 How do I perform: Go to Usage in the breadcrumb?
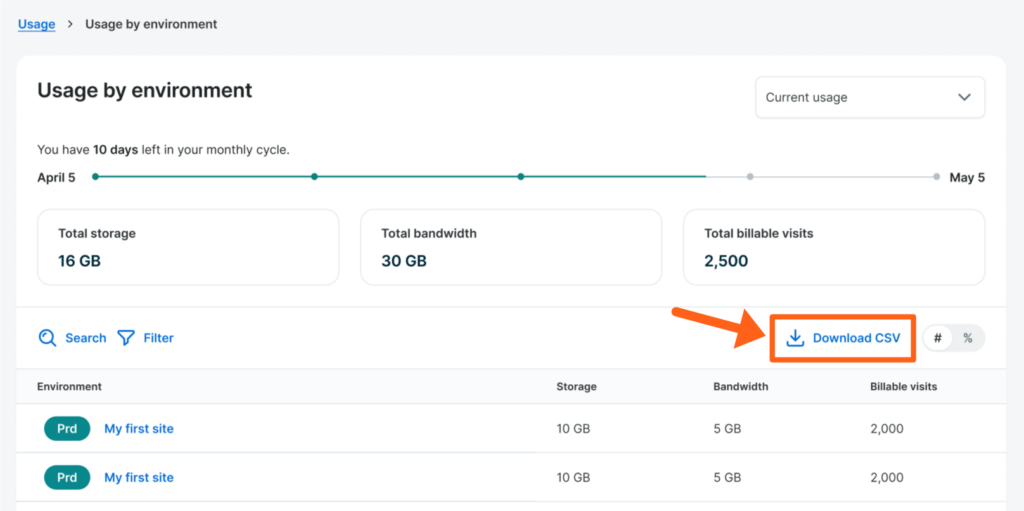(x=36, y=24)
